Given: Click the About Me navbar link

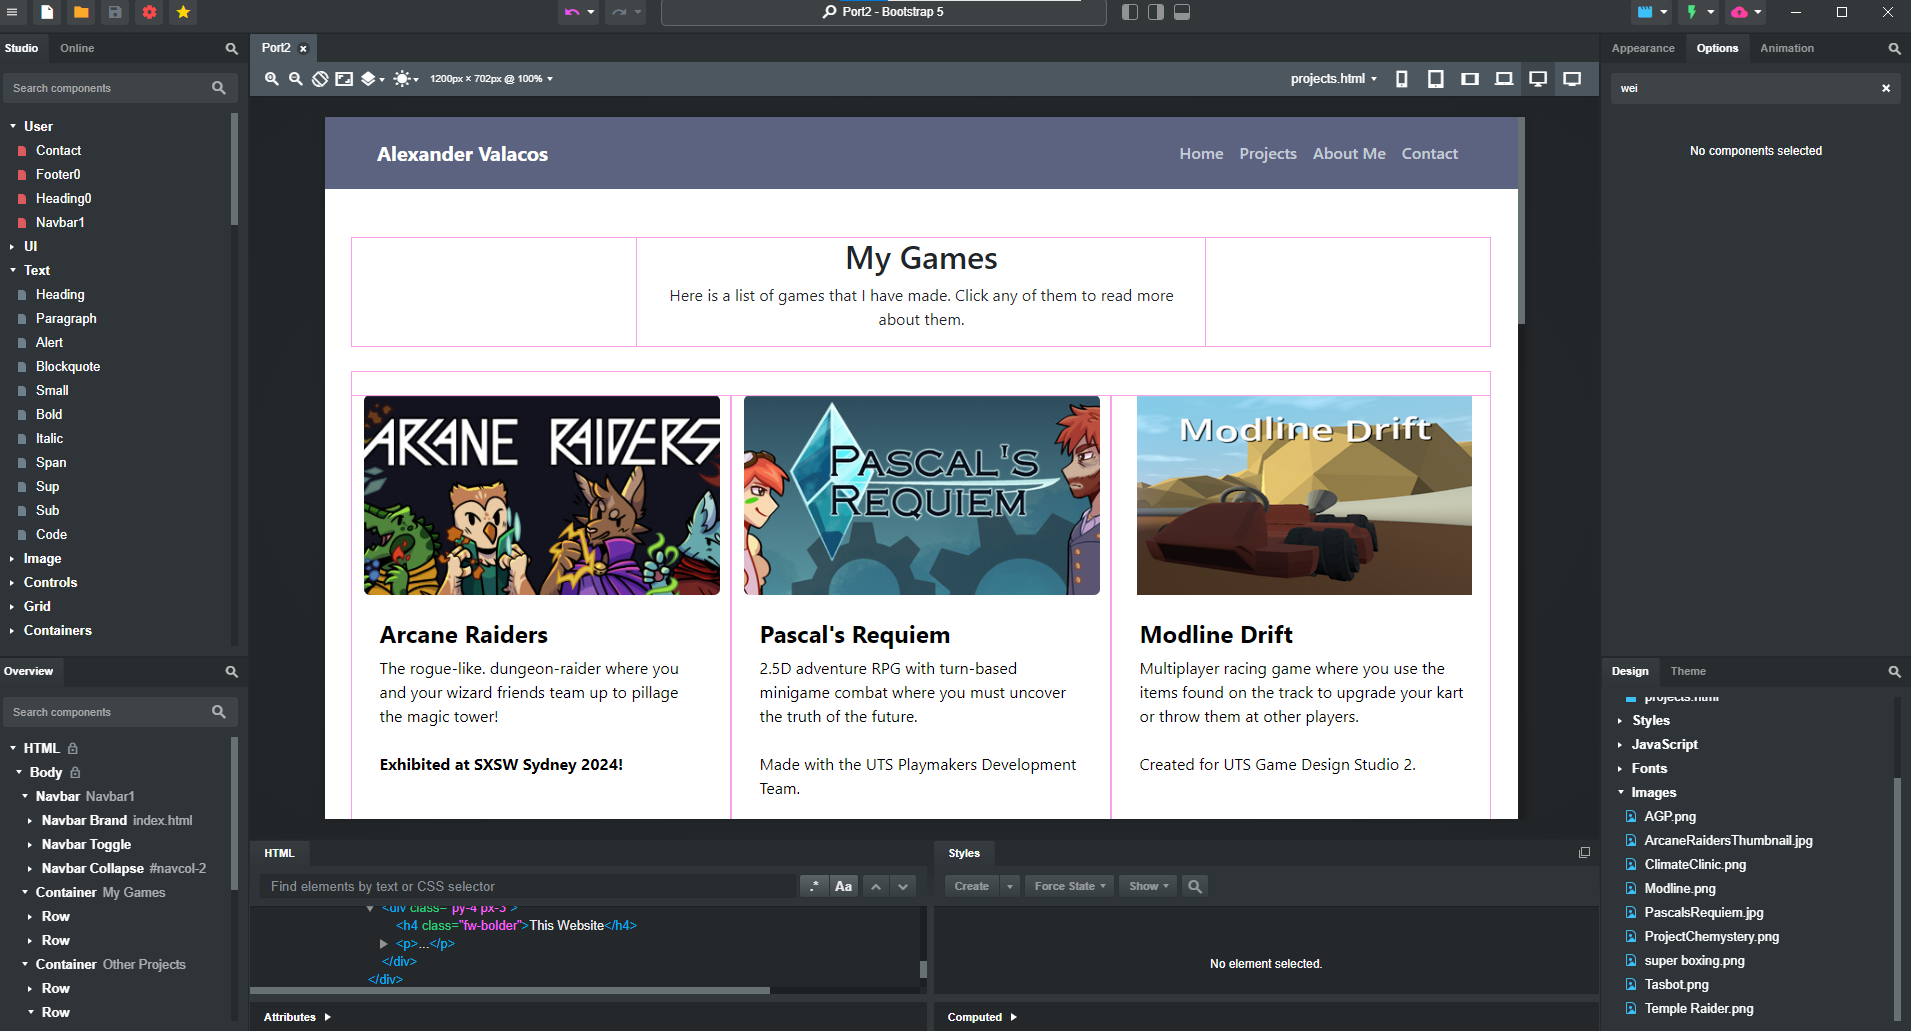Looking at the screenshot, I should (x=1349, y=153).
